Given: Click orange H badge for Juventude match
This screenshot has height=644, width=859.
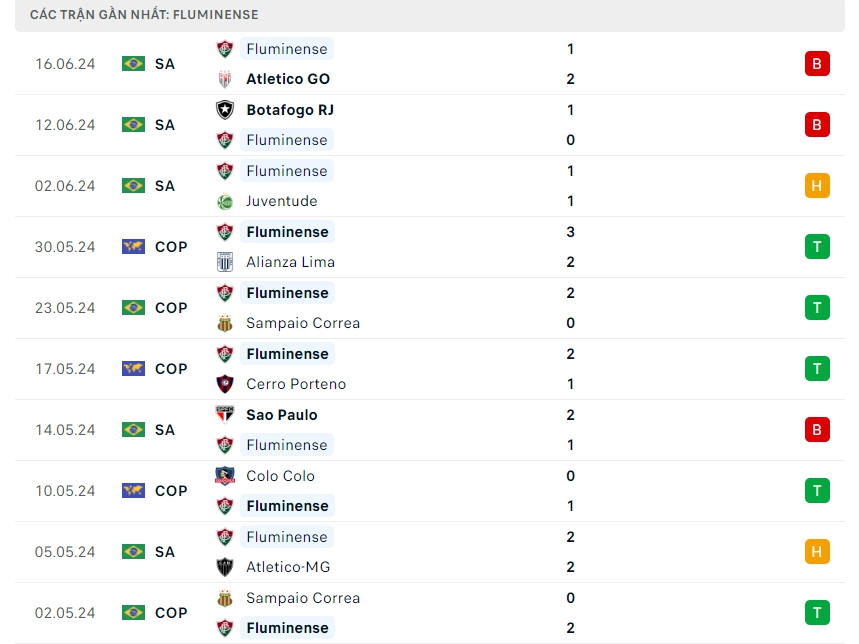Looking at the screenshot, I should point(817,186).
